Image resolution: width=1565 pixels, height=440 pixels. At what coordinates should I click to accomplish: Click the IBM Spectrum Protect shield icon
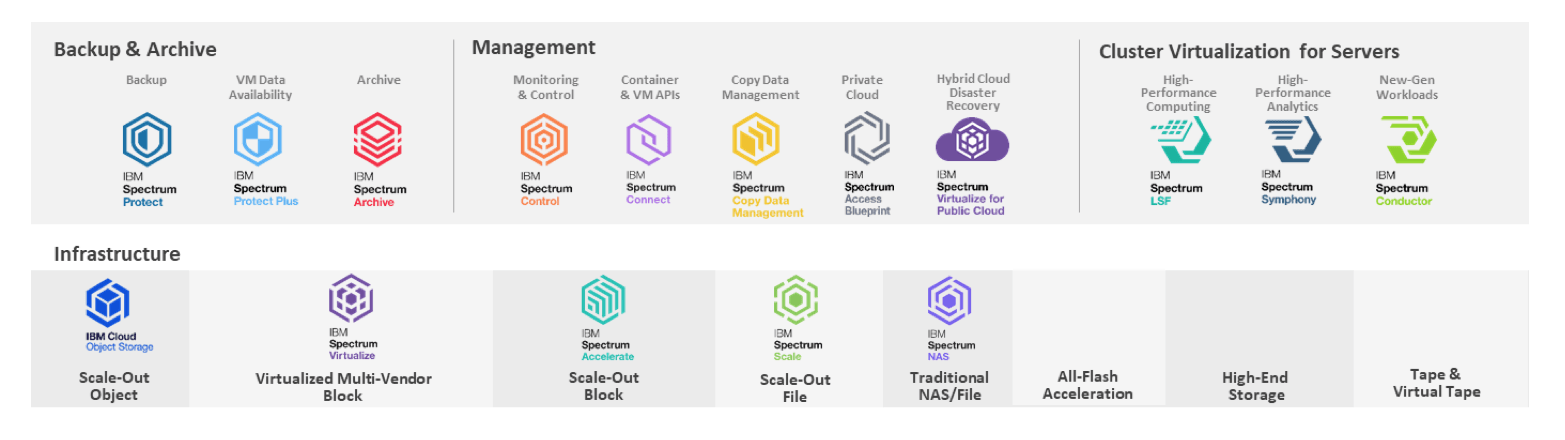tap(147, 139)
